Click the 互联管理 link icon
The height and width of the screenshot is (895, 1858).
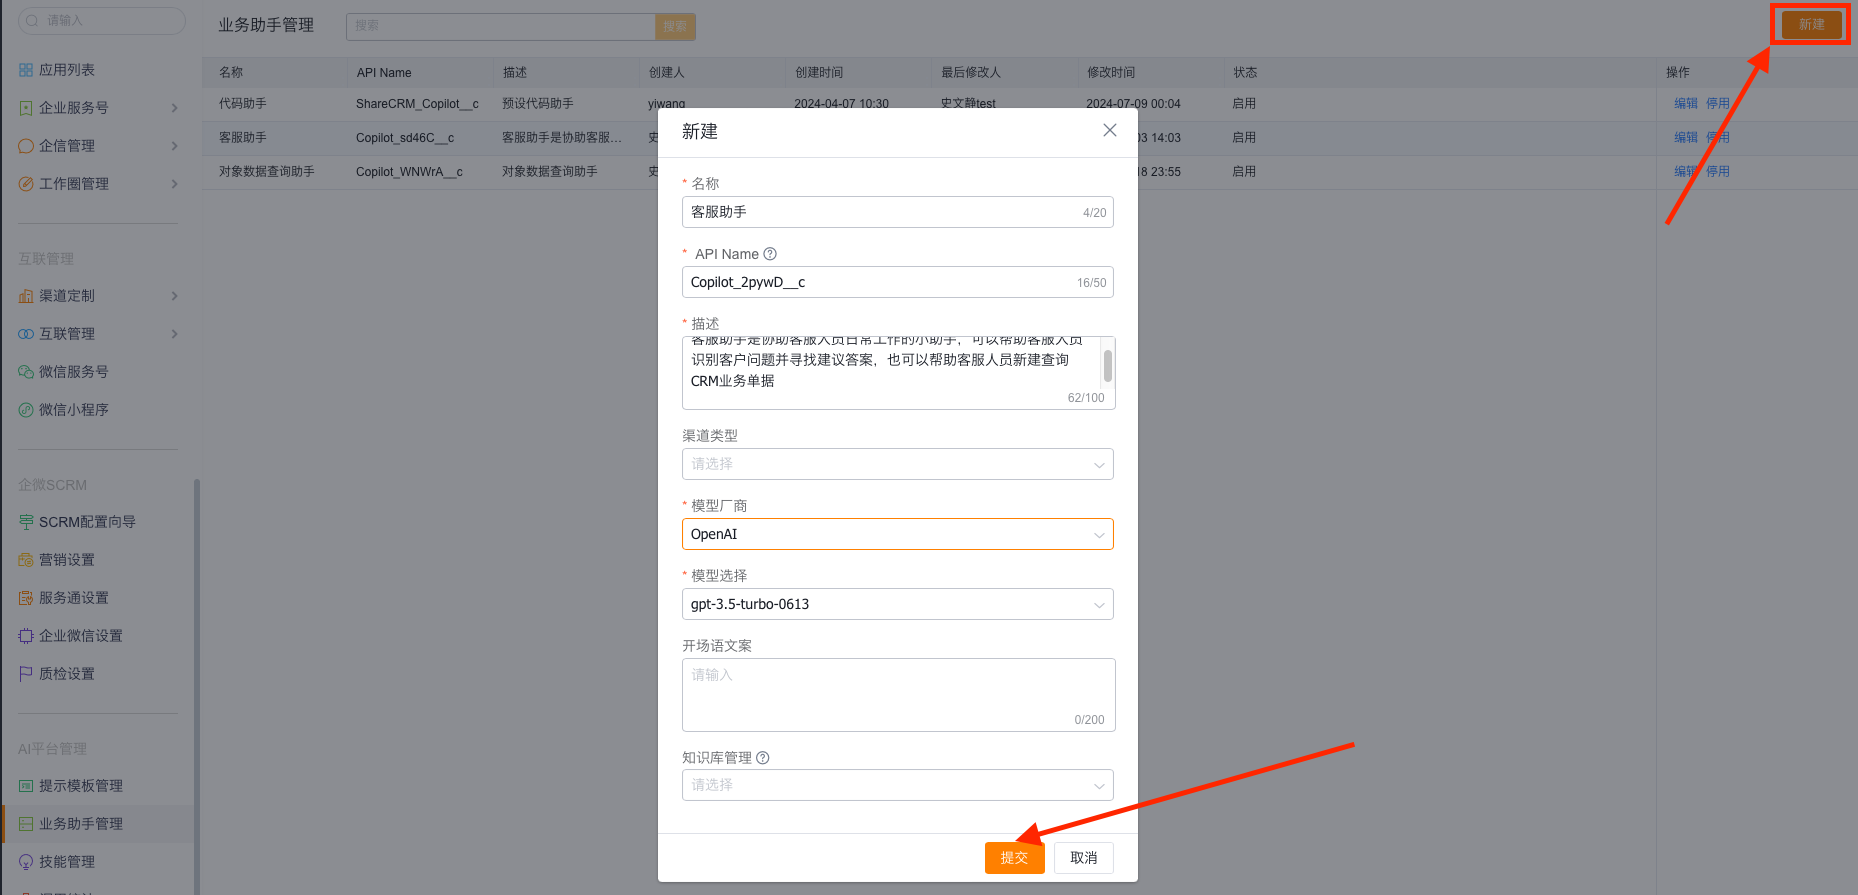[x=26, y=334]
